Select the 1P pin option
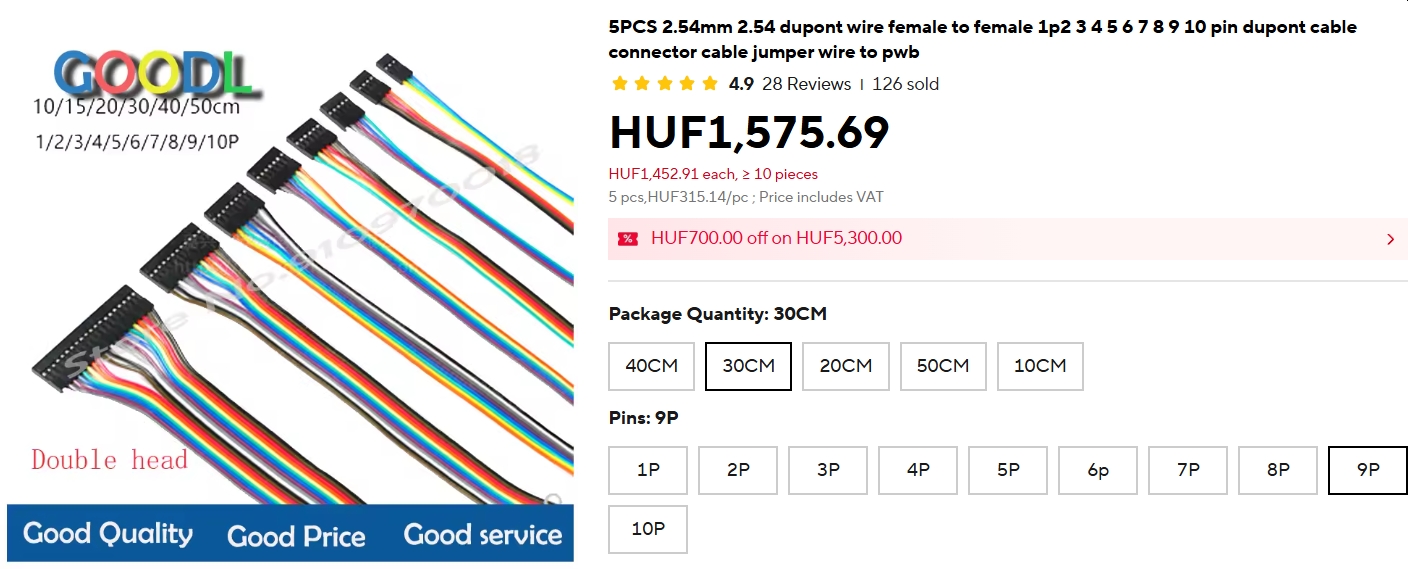 (648, 470)
